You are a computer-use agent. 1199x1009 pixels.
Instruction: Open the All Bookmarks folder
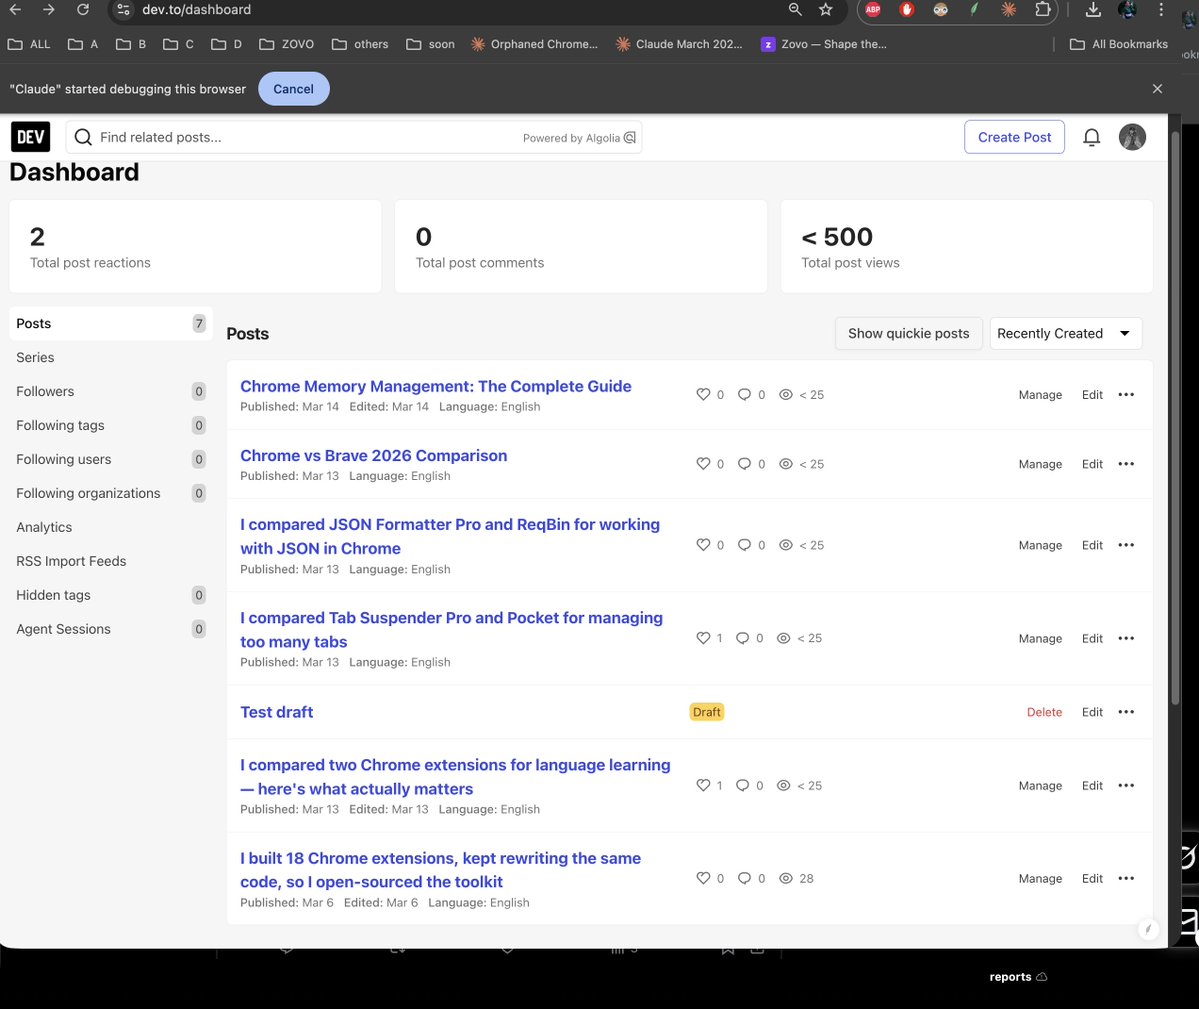point(1119,44)
